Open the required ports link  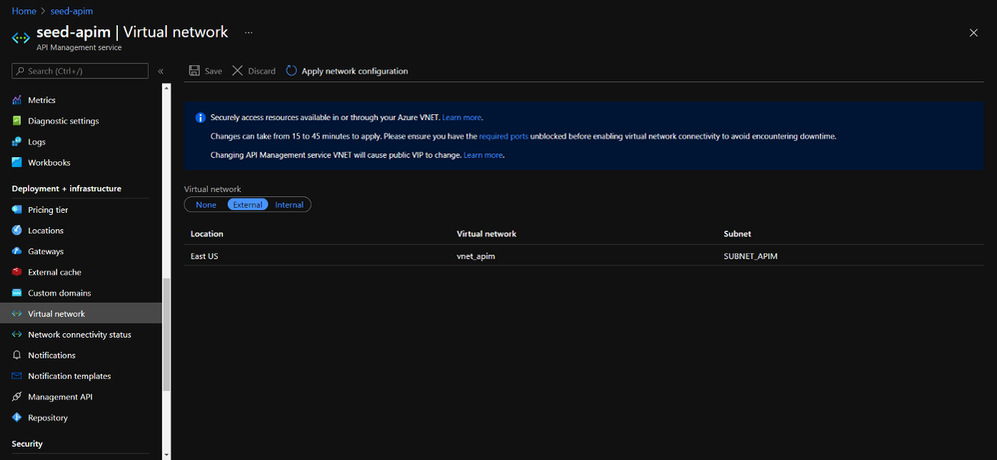pyautogui.click(x=503, y=136)
